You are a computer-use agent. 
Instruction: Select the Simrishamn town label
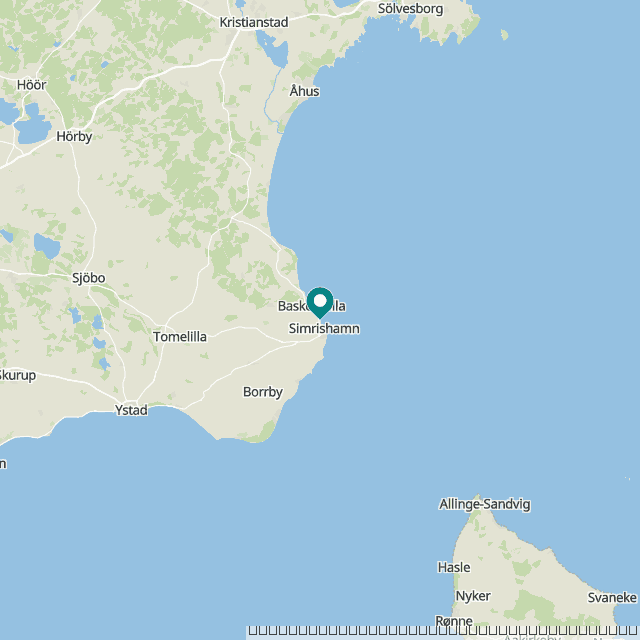(324, 329)
